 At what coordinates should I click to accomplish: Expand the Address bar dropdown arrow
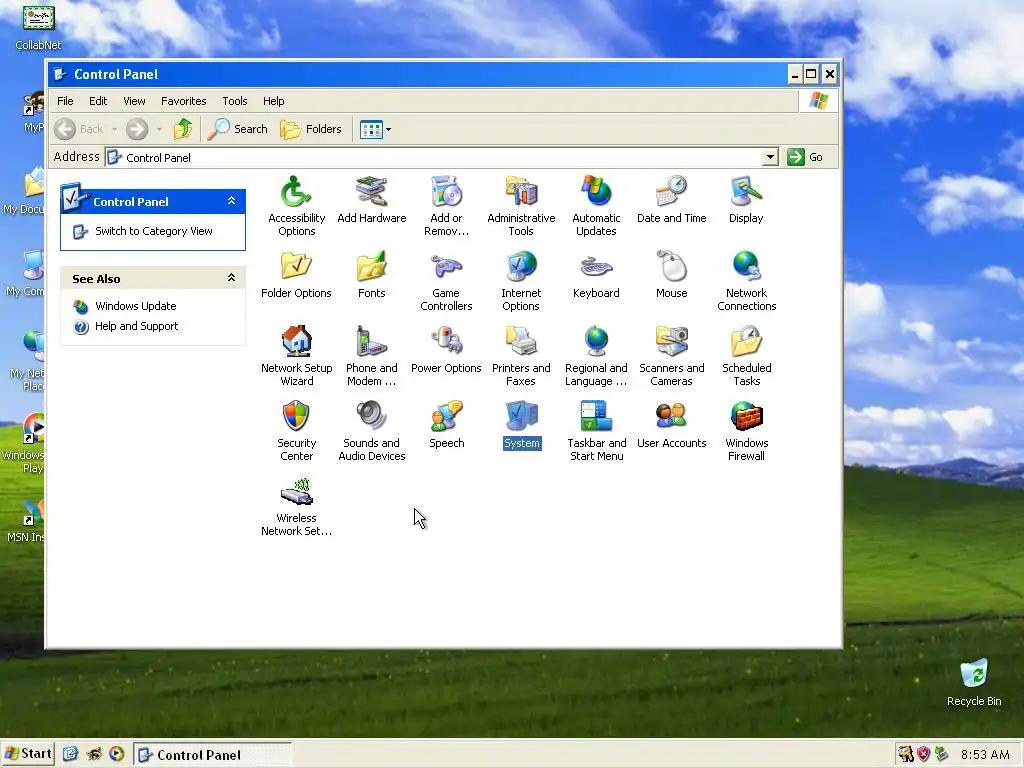[x=771, y=157]
